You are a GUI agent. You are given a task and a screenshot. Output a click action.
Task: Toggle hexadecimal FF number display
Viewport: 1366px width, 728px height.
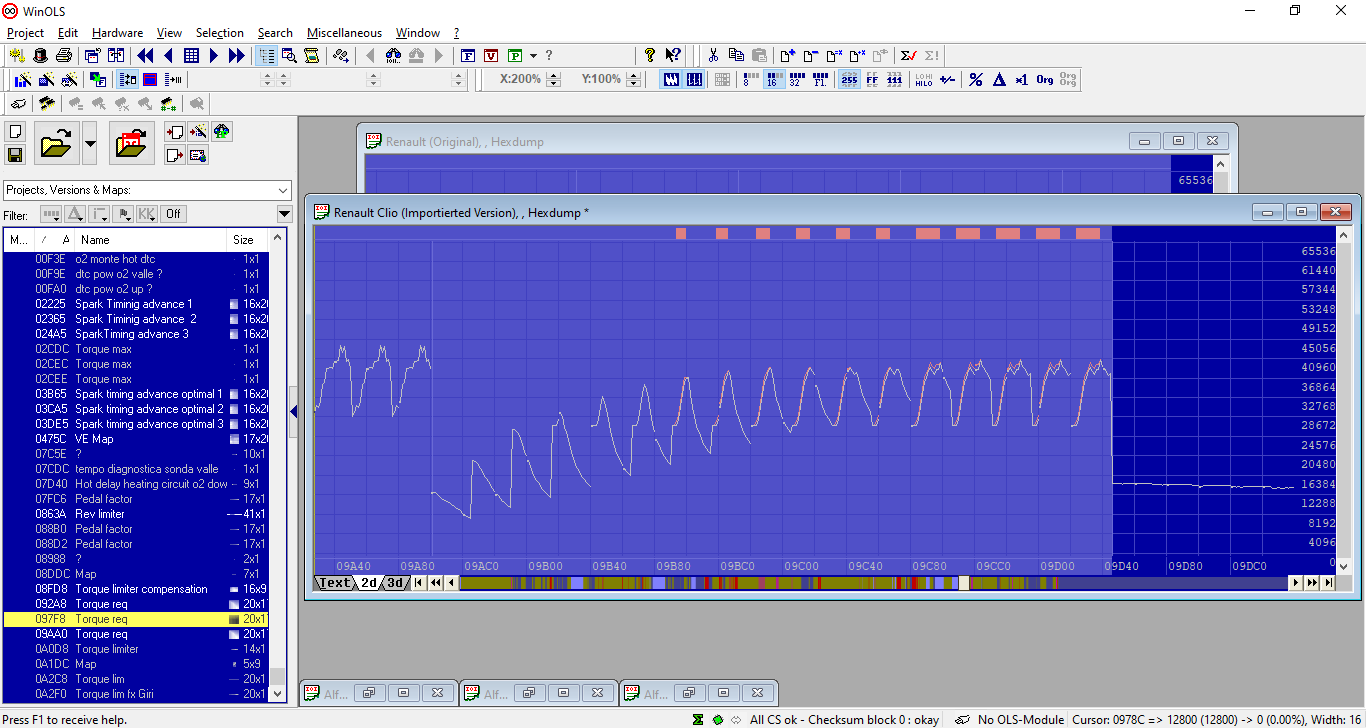click(x=872, y=80)
